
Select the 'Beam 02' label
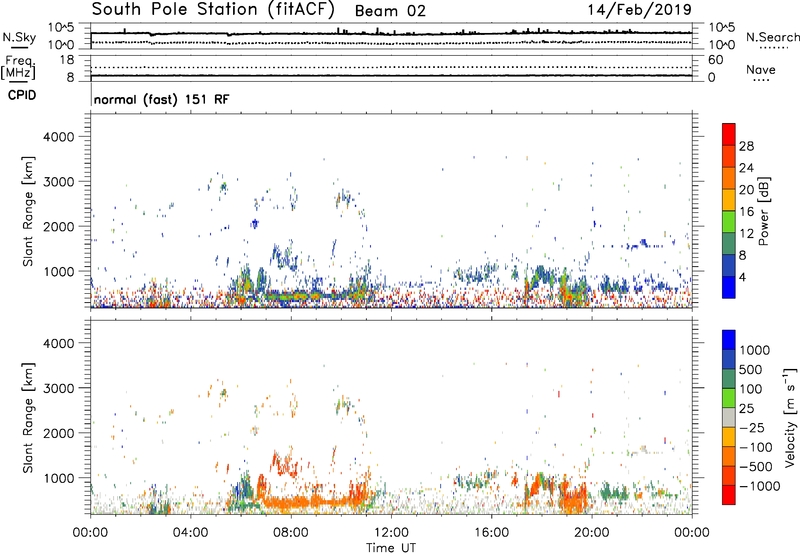390,11
